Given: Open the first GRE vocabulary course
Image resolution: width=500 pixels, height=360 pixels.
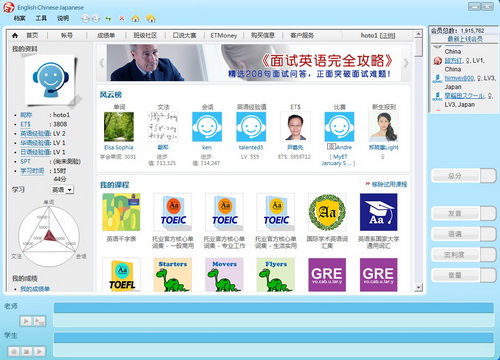Looking at the screenshot, I should (x=327, y=275).
